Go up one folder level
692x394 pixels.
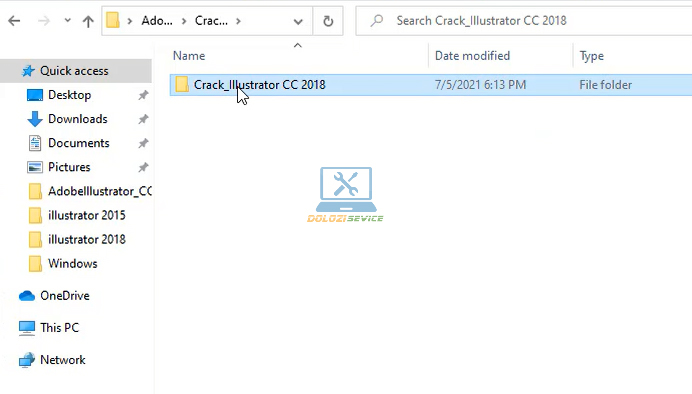(x=88, y=21)
